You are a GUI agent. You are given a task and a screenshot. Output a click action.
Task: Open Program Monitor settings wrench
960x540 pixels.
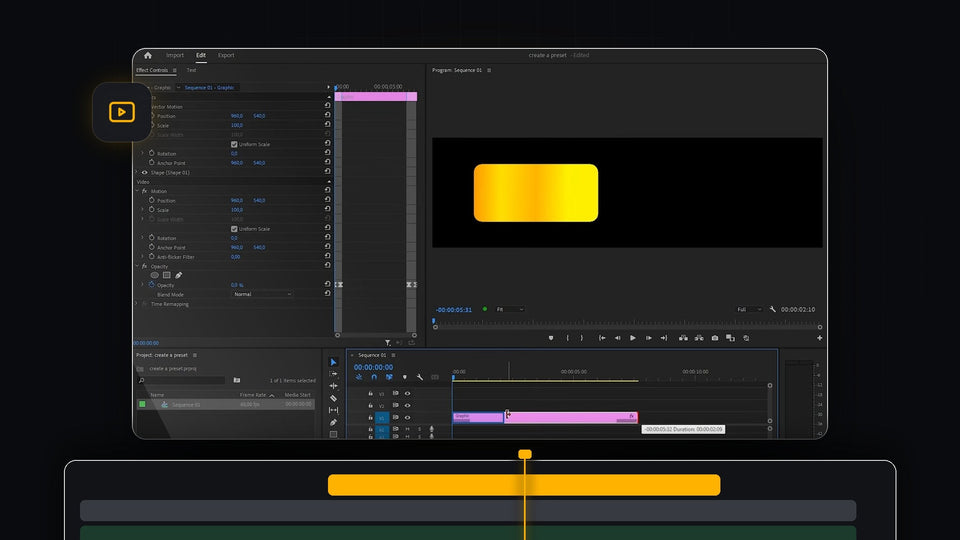[773, 310]
